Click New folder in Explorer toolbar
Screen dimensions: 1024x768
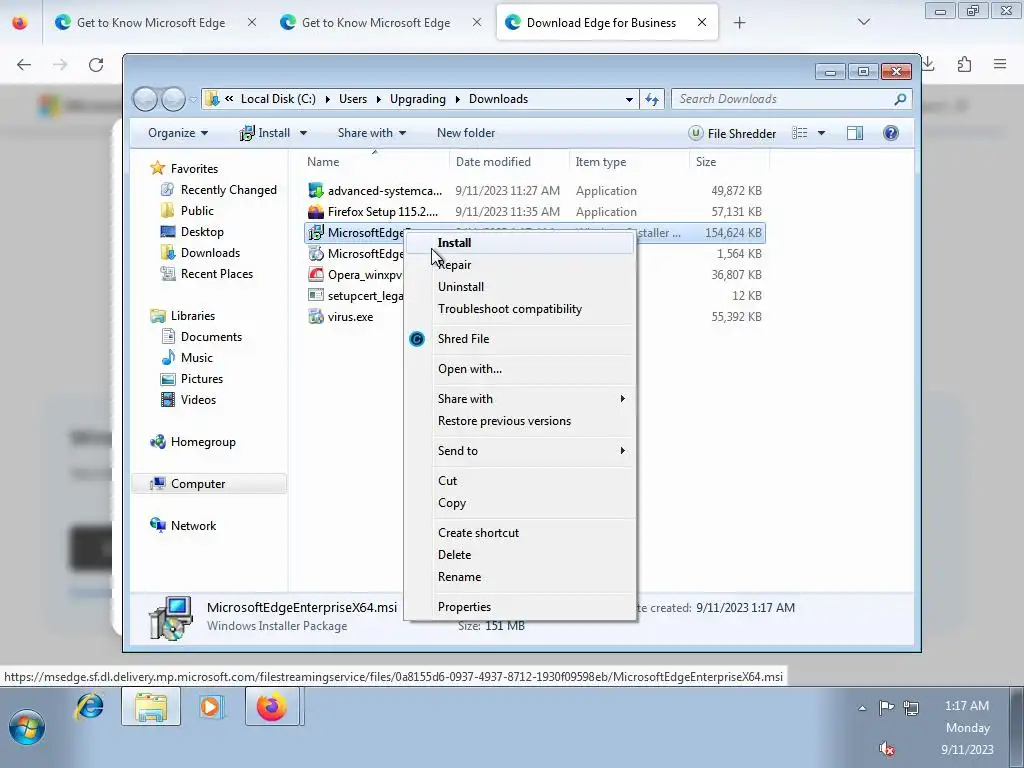coord(466,133)
